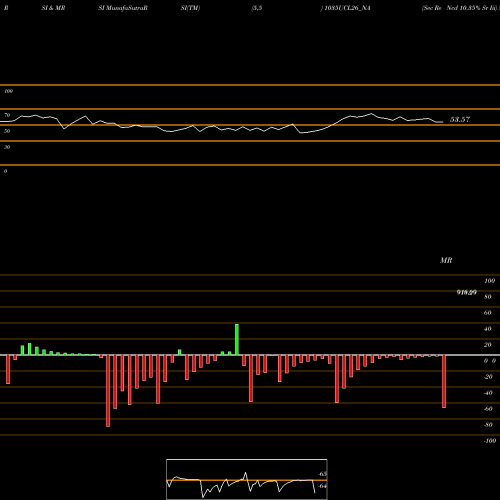Click the current RSI value 53.57
Viewport: 500px width, 500px height.
[x=460, y=119]
